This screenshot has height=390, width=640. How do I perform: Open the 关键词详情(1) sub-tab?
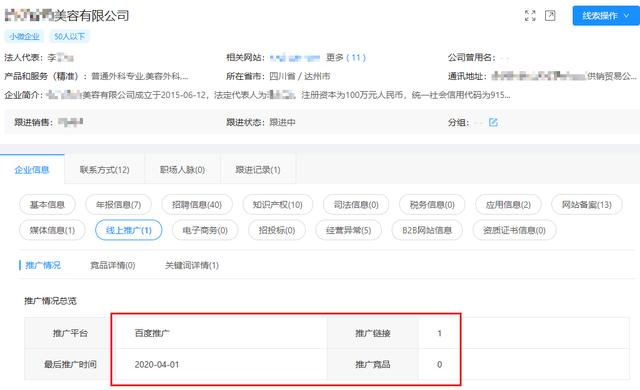pyautogui.click(x=192, y=265)
